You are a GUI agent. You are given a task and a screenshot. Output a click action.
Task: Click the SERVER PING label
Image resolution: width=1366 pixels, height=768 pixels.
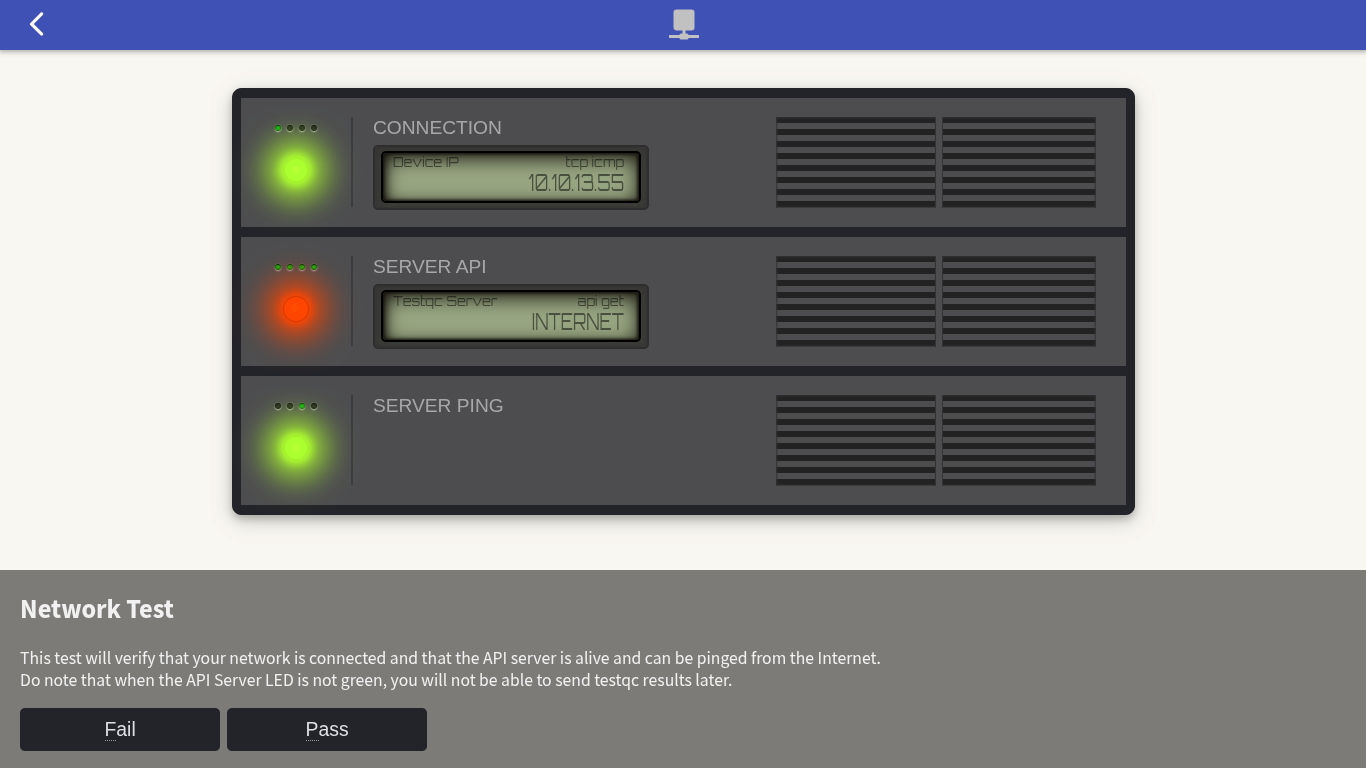[438, 406]
